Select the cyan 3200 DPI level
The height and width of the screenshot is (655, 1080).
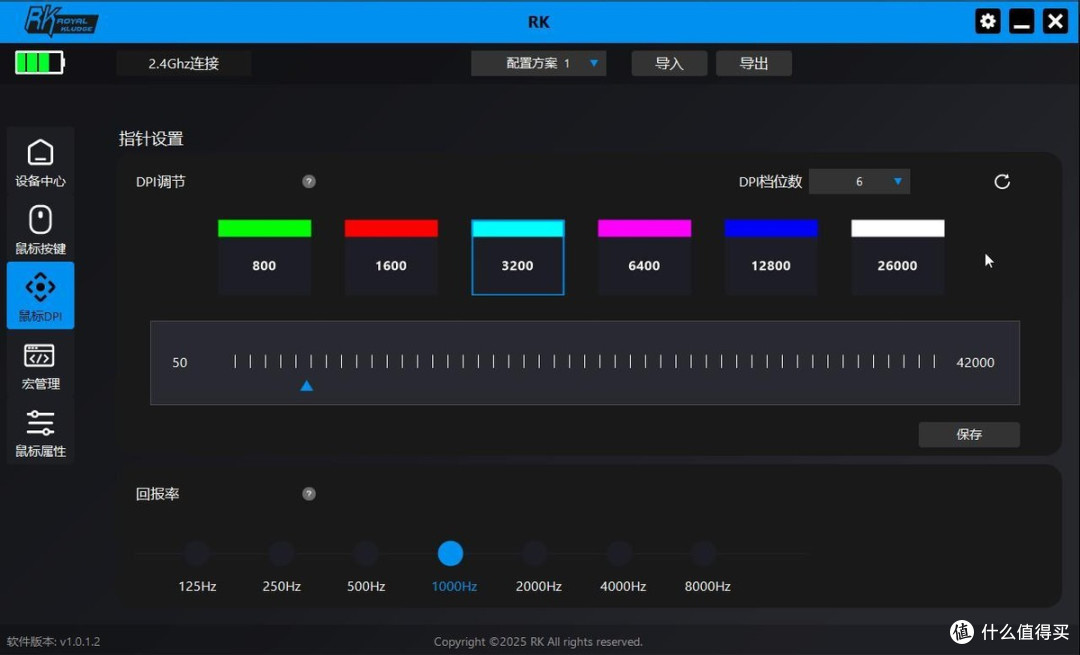click(518, 257)
